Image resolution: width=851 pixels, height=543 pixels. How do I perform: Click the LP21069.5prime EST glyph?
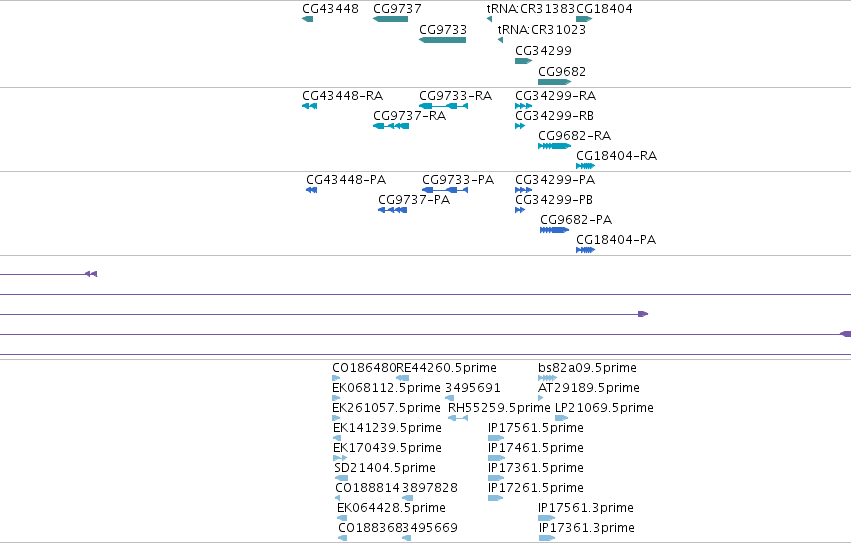tap(561, 418)
